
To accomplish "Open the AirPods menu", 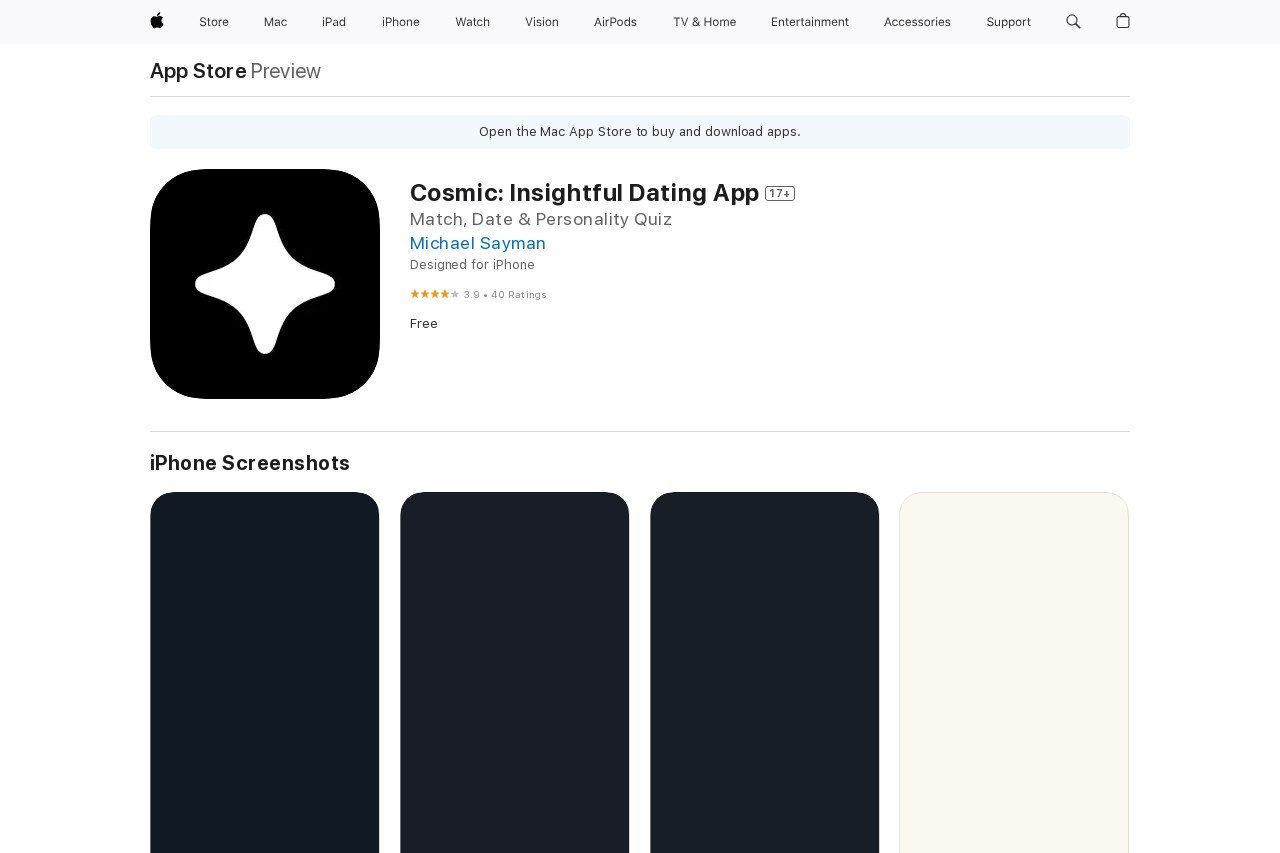I will pyautogui.click(x=615, y=22).
